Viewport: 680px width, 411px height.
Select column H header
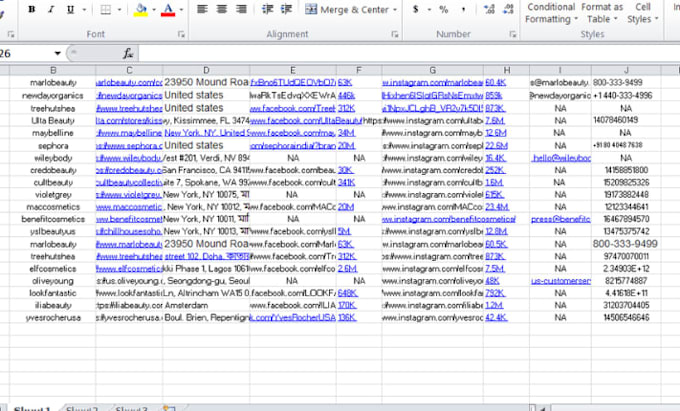[507, 70]
